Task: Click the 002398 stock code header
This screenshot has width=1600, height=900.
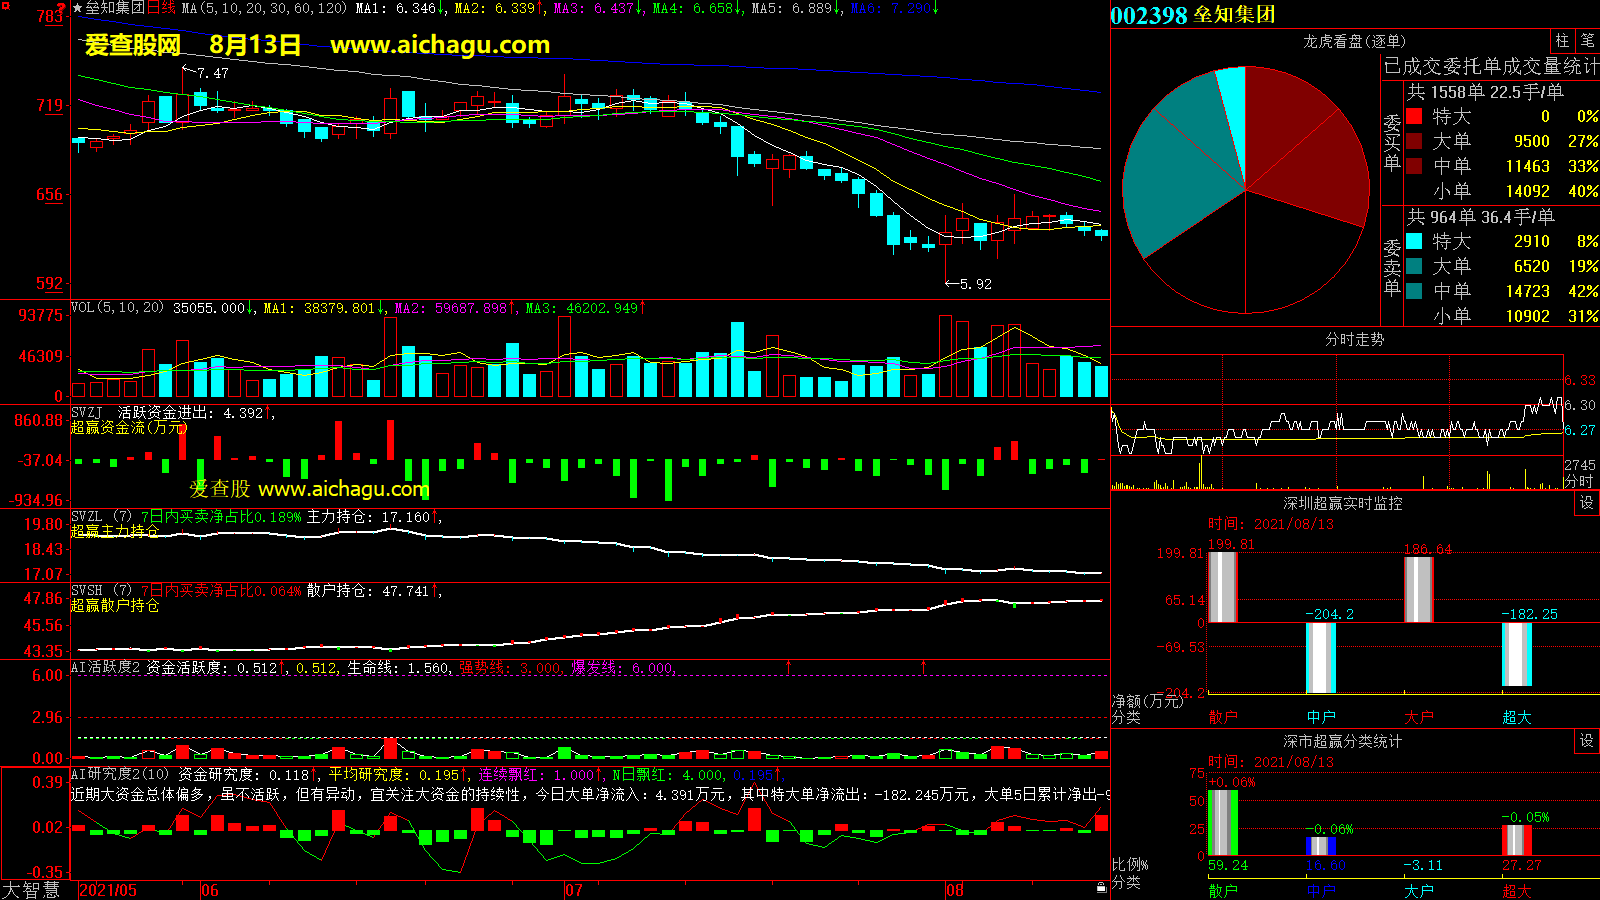Action: (1148, 15)
